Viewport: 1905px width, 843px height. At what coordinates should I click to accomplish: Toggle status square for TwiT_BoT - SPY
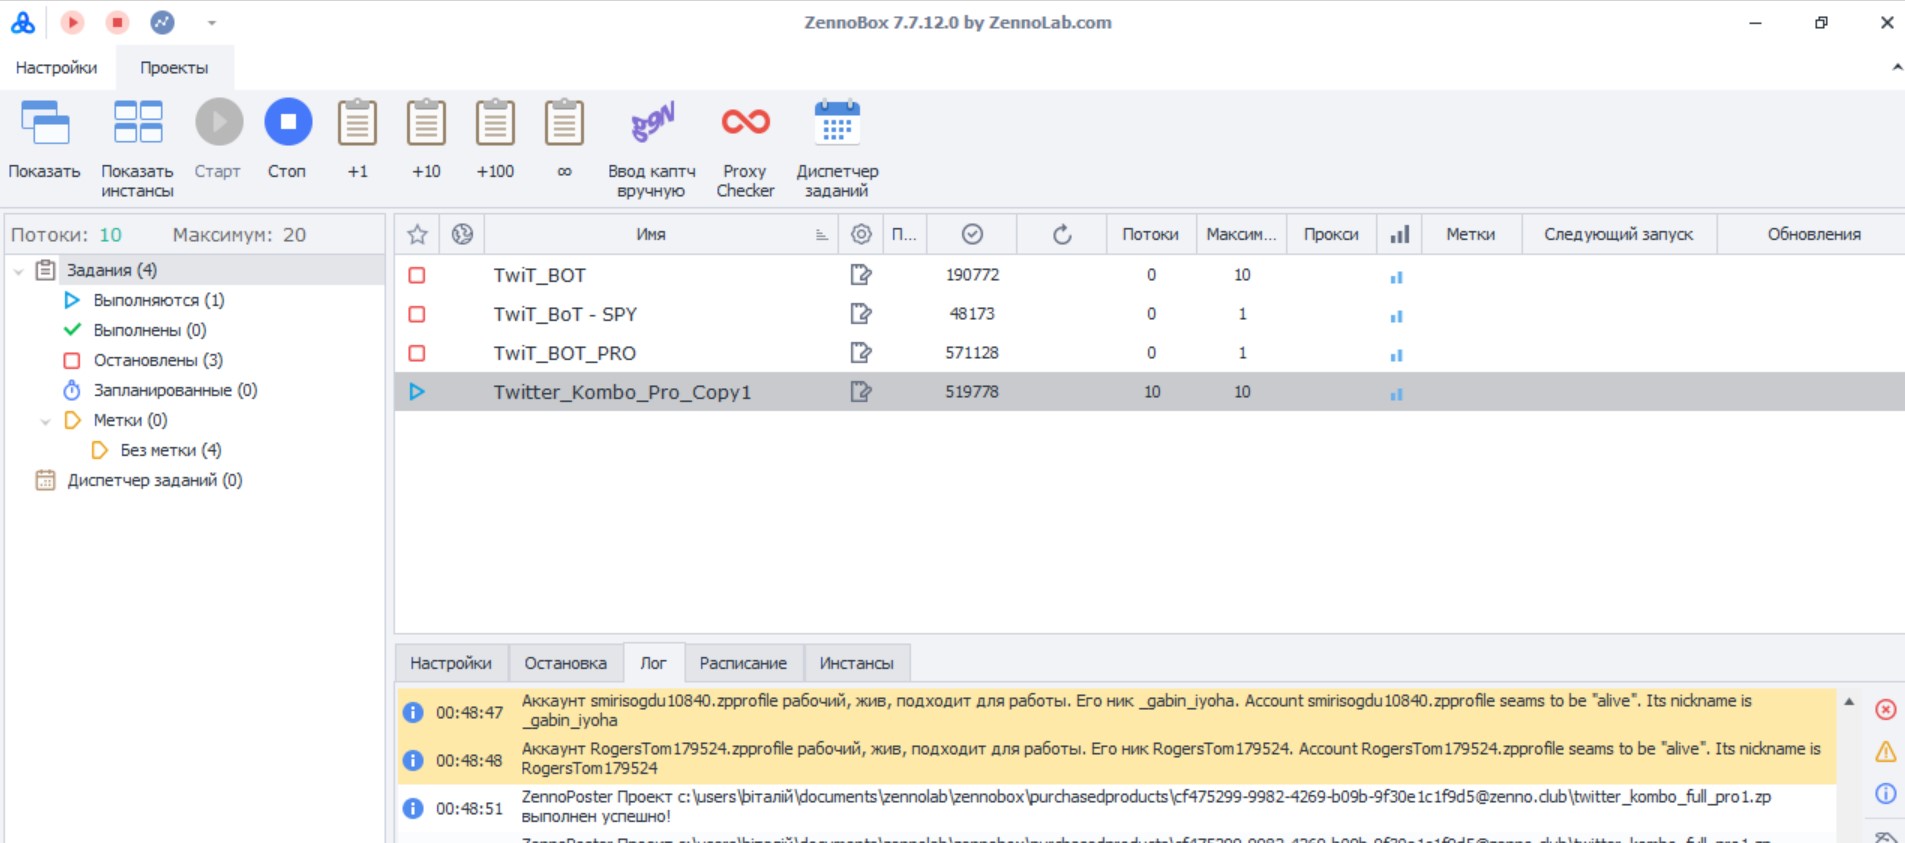click(417, 314)
